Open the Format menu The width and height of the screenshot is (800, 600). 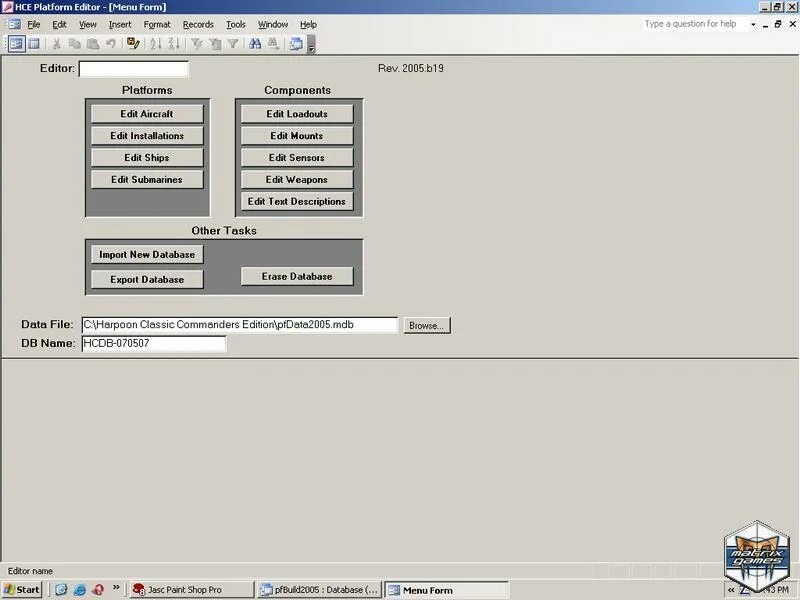(x=157, y=24)
